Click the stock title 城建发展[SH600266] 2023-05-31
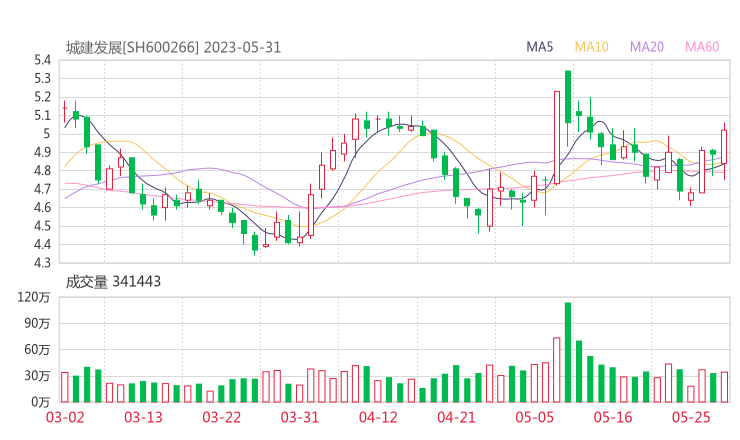The image size is (740, 440). [x=173, y=48]
